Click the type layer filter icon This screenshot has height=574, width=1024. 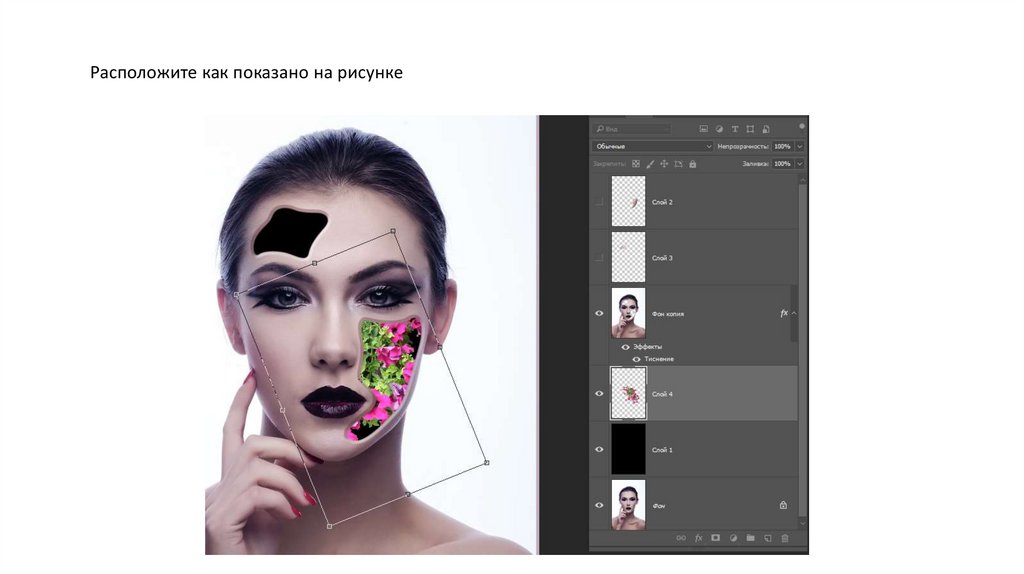[735, 129]
